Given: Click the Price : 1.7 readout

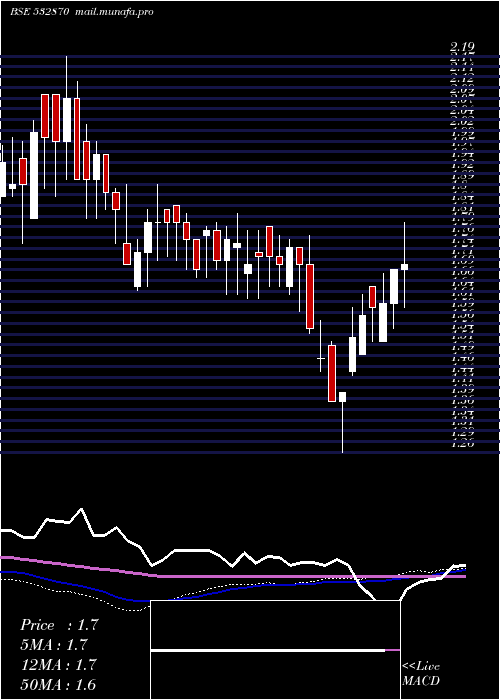Looking at the screenshot, I should [59, 625].
